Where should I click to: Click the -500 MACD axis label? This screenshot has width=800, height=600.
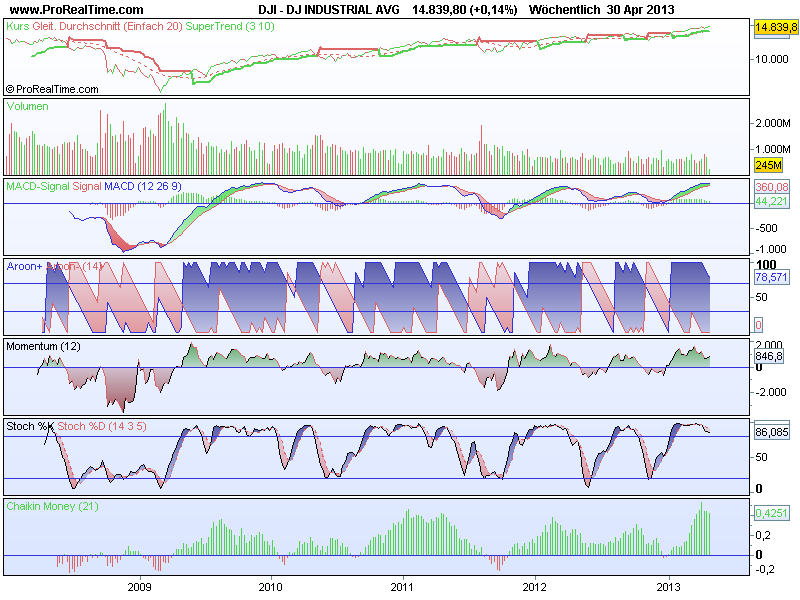tap(766, 228)
